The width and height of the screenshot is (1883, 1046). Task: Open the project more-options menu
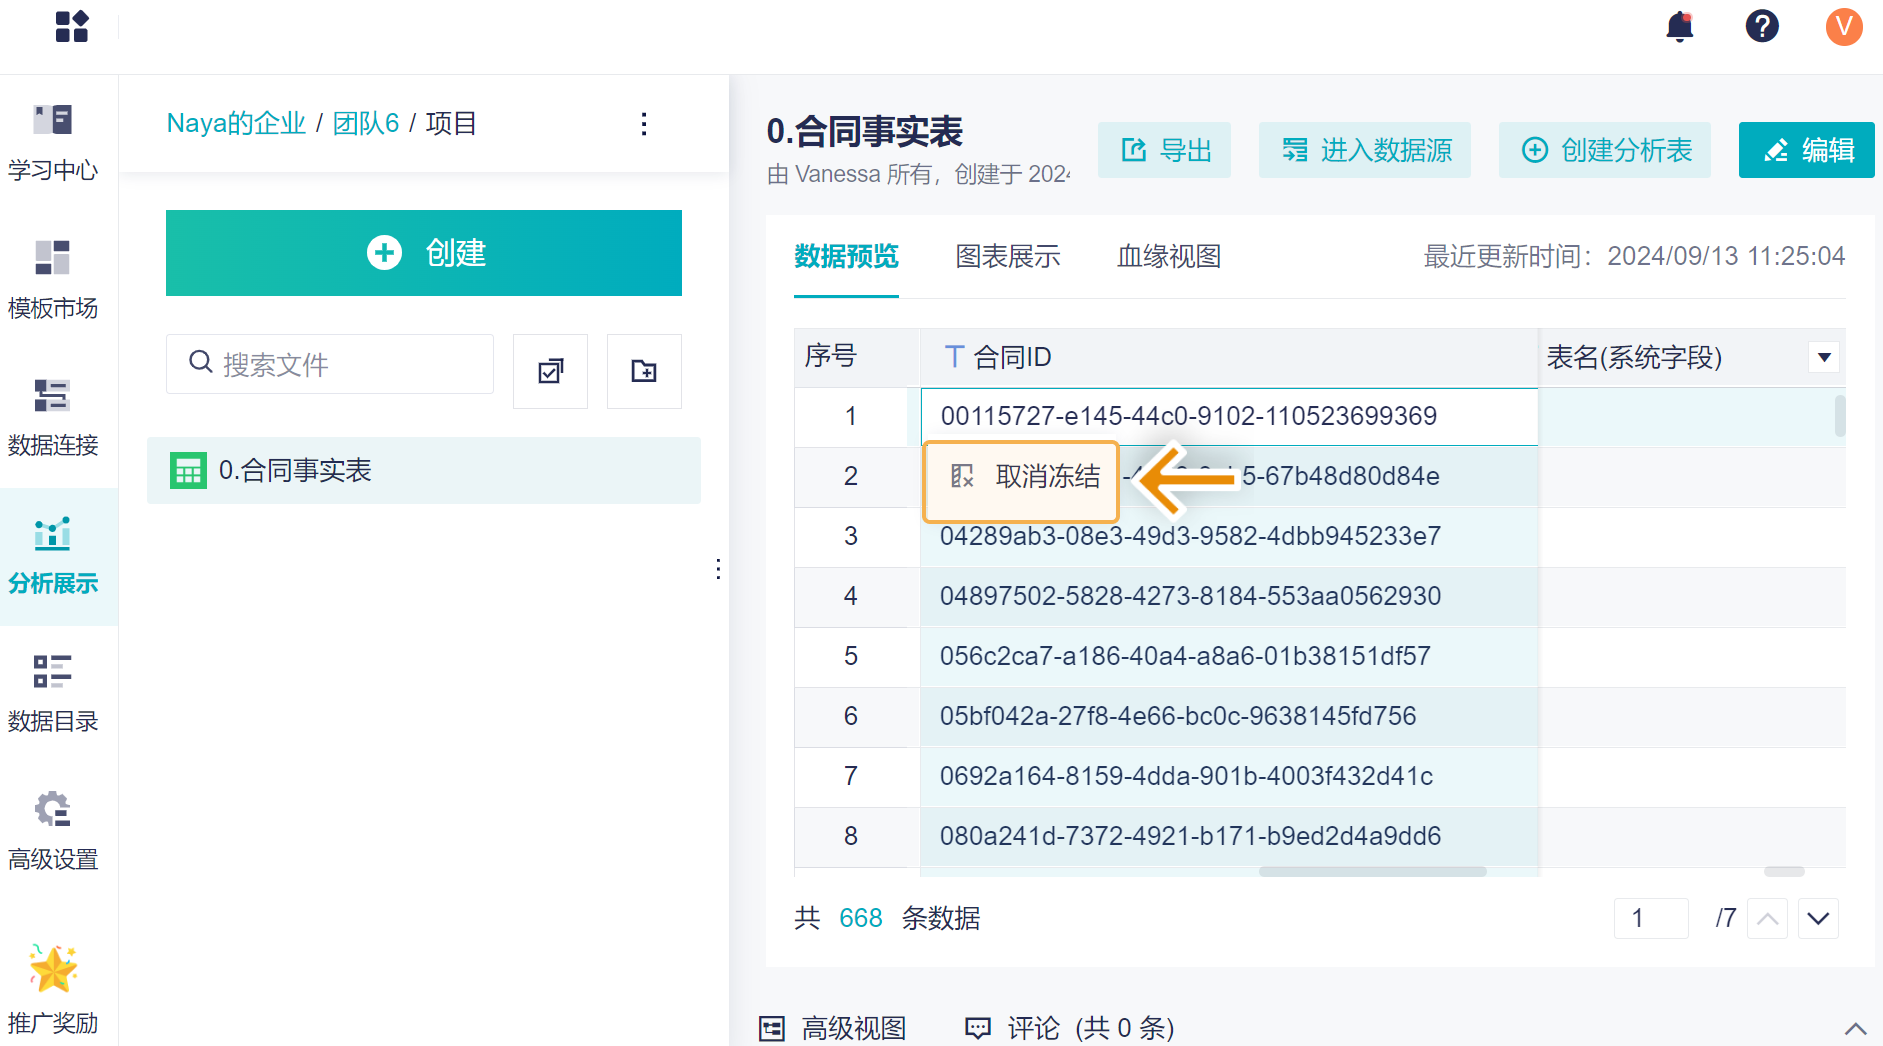(x=644, y=124)
